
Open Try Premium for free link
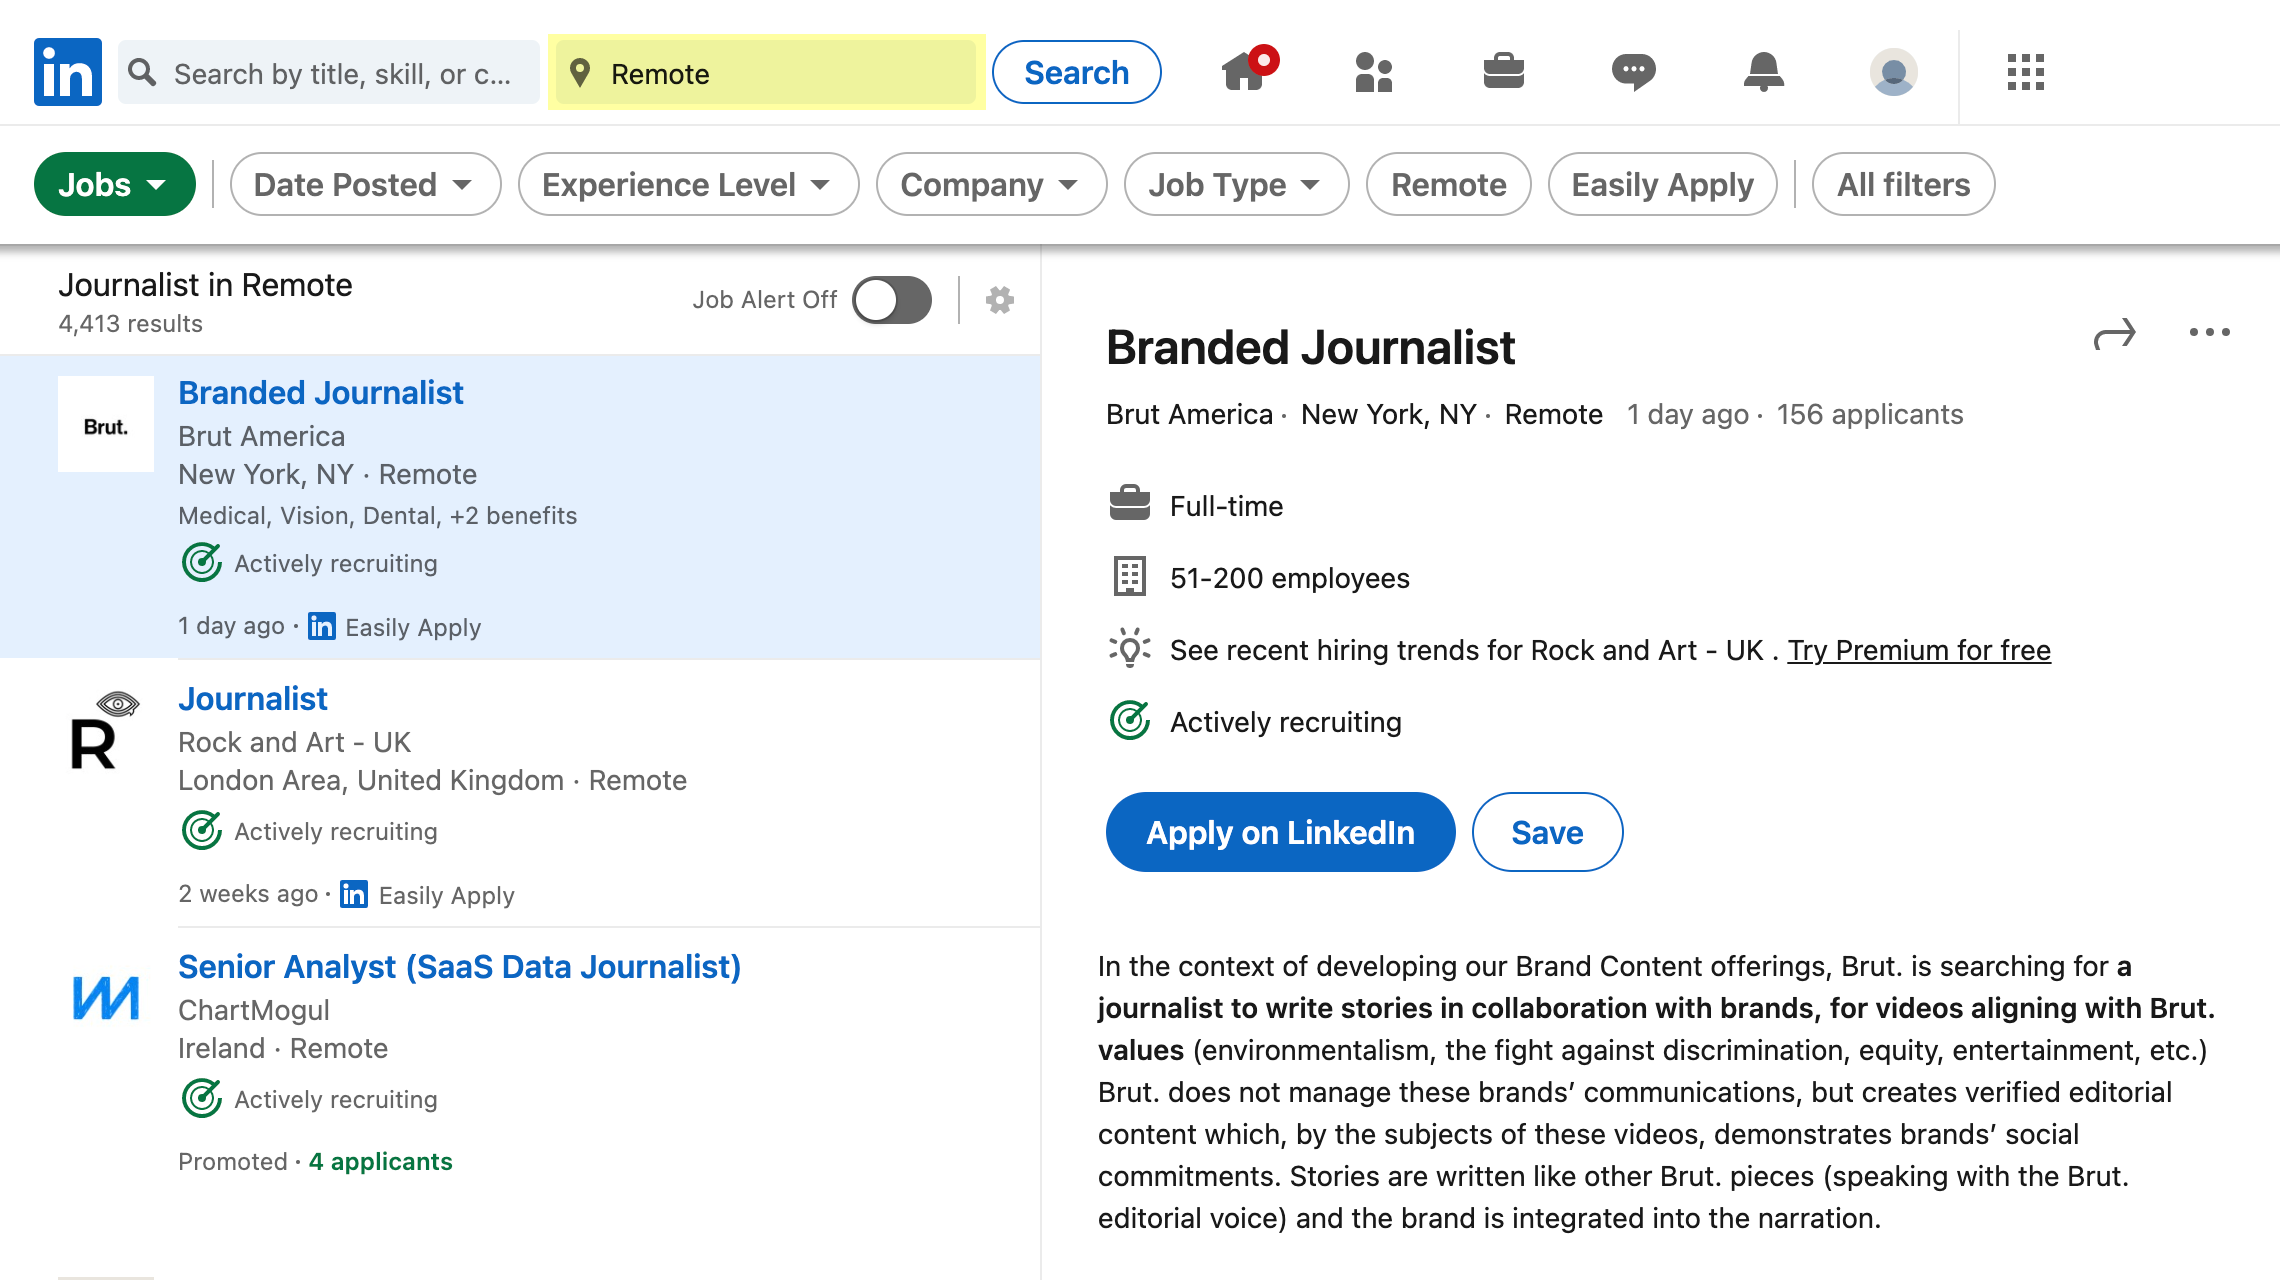point(1919,650)
